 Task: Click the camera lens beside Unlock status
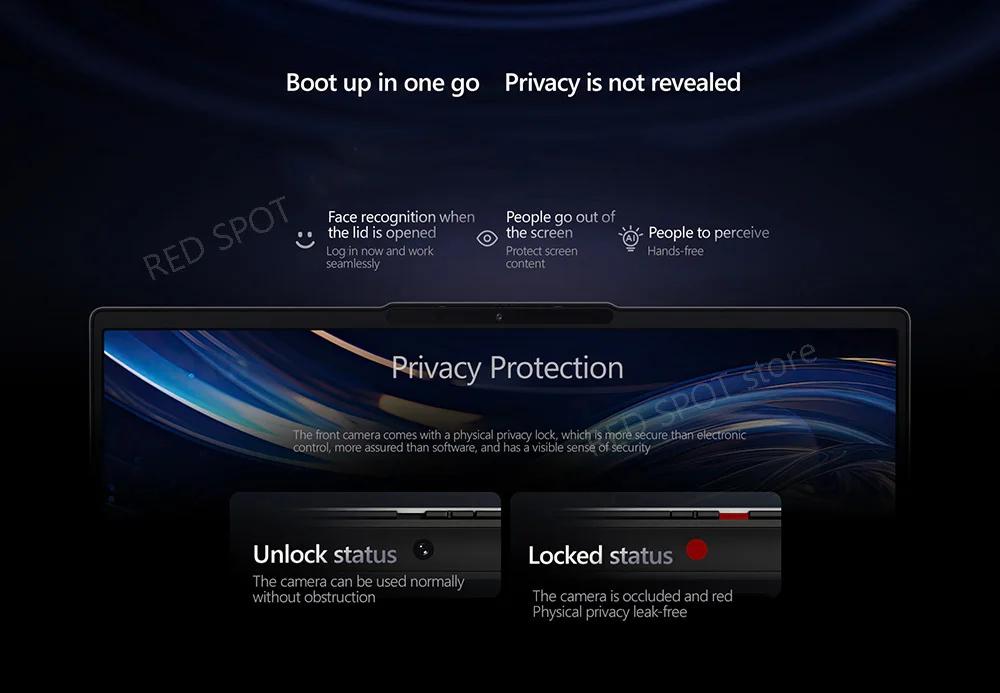point(423,550)
